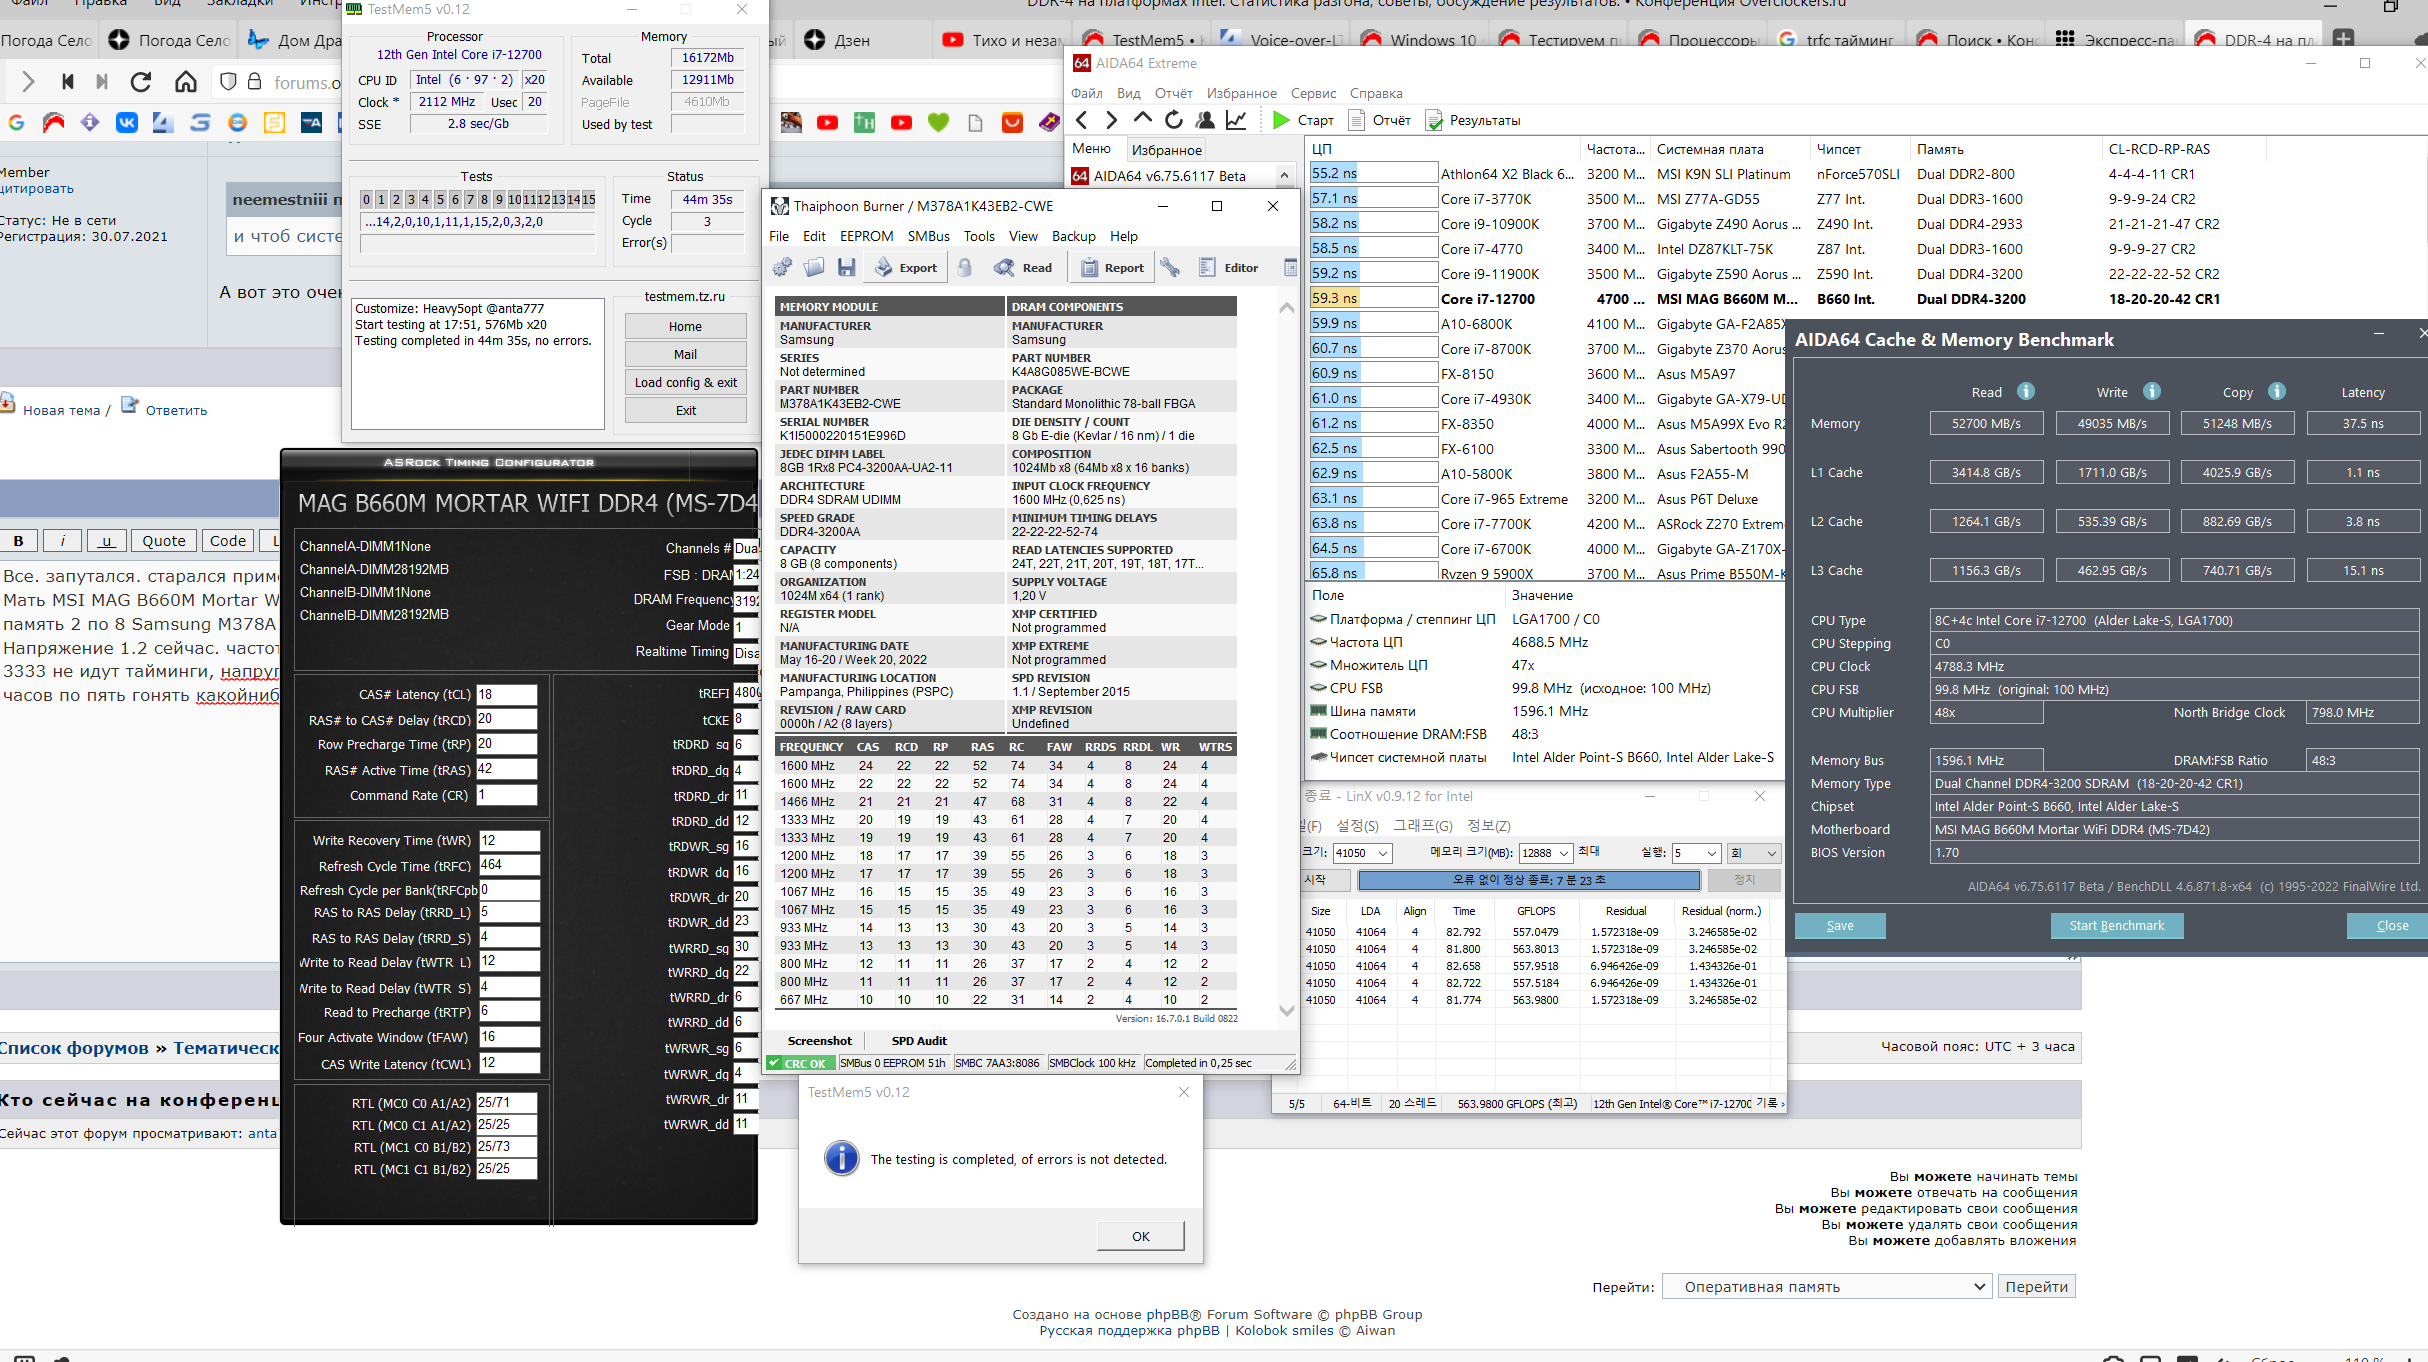2428x1362 pixels.
Task: Click the tCL value field showing 18
Action: pyautogui.click(x=506, y=694)
